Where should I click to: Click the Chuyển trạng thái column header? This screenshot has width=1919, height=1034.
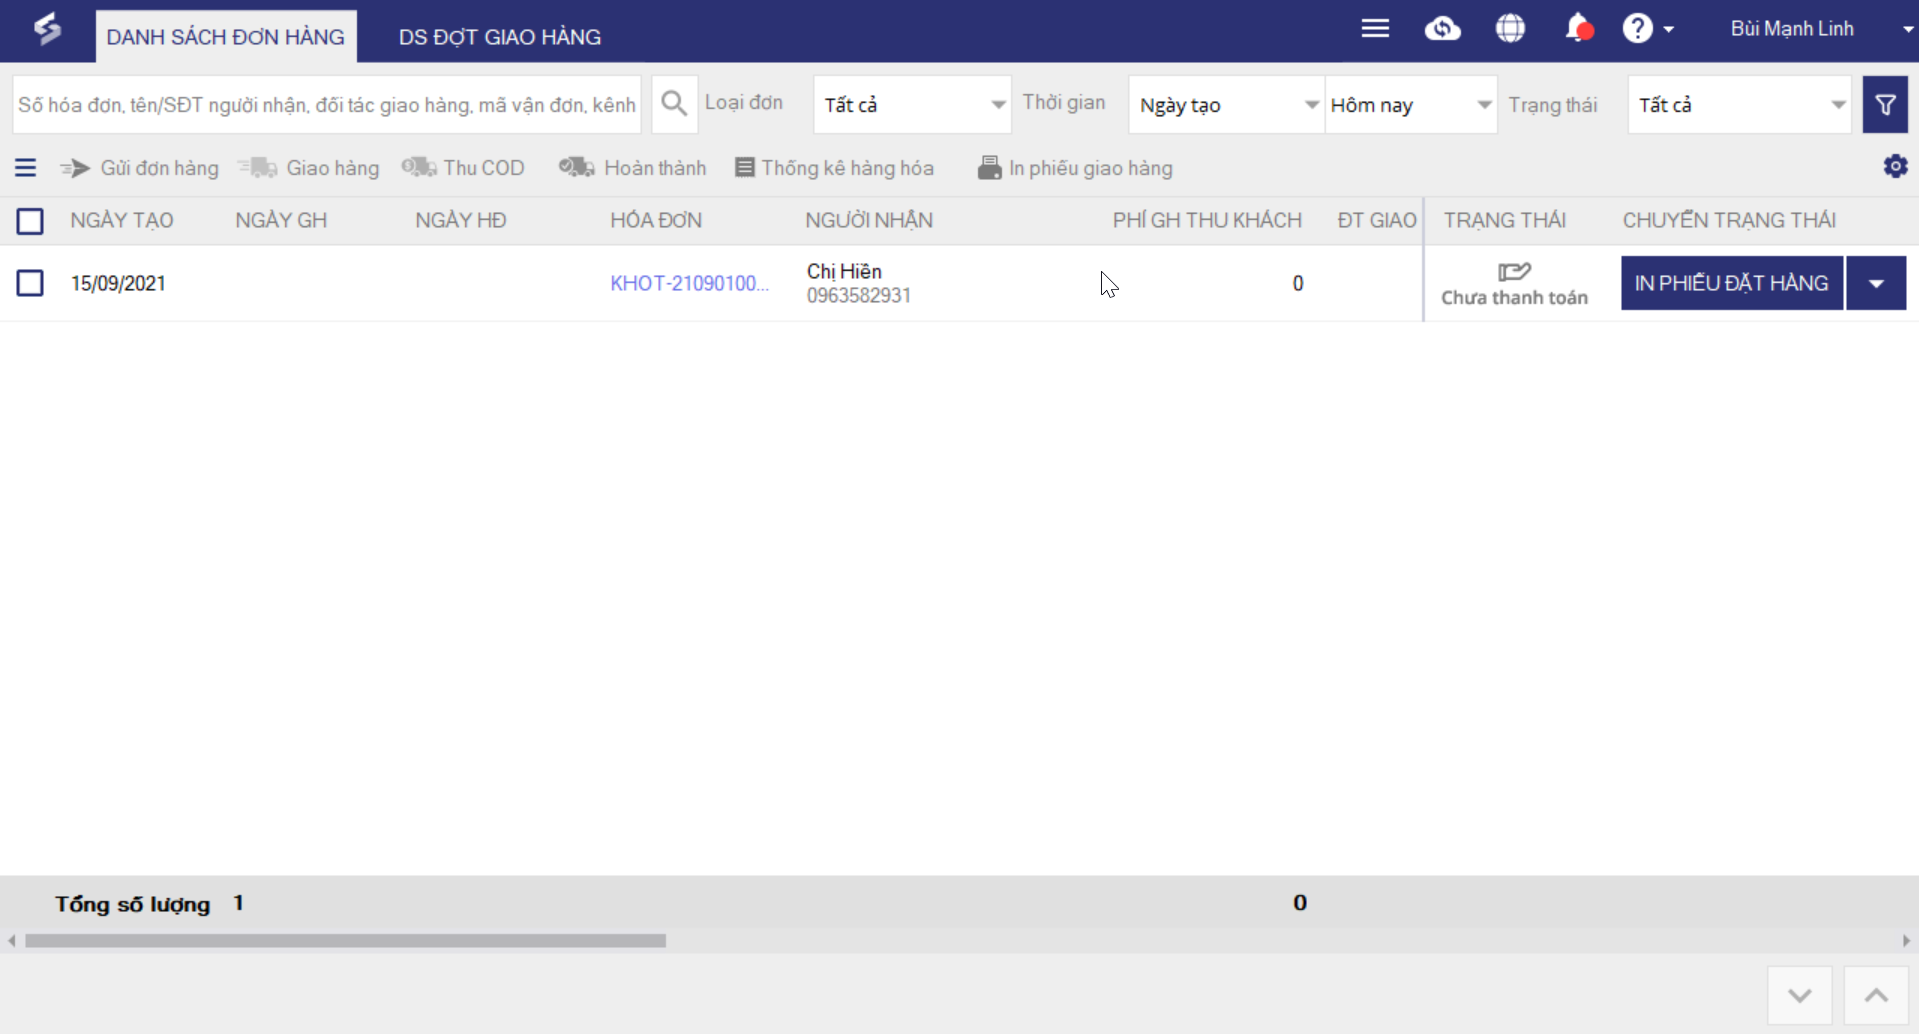[x=1729, y=220]
